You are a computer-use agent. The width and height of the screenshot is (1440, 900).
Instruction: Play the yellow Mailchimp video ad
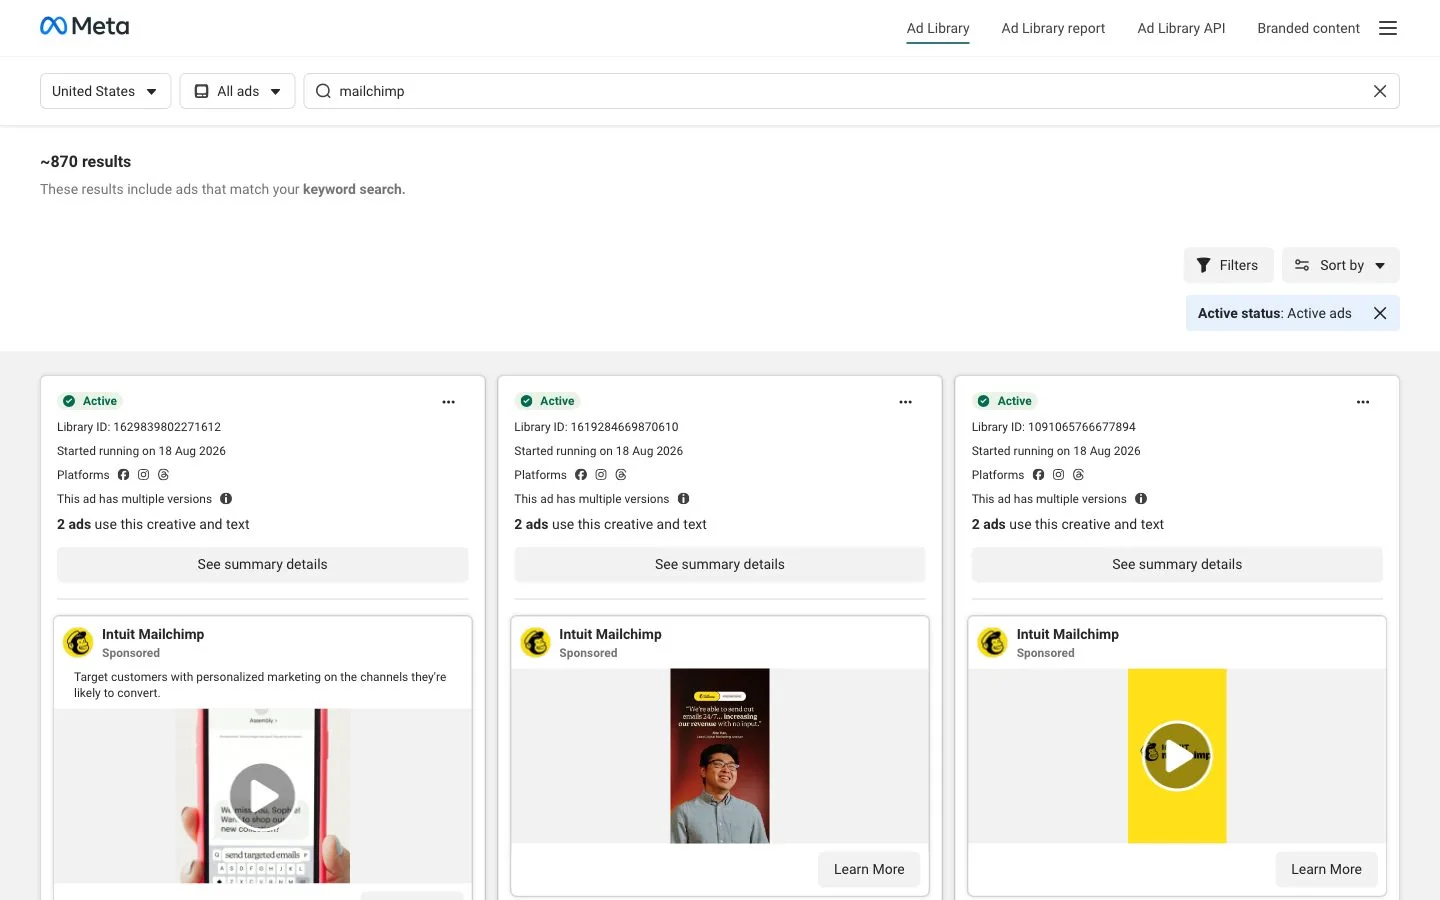coord(1177,756)
